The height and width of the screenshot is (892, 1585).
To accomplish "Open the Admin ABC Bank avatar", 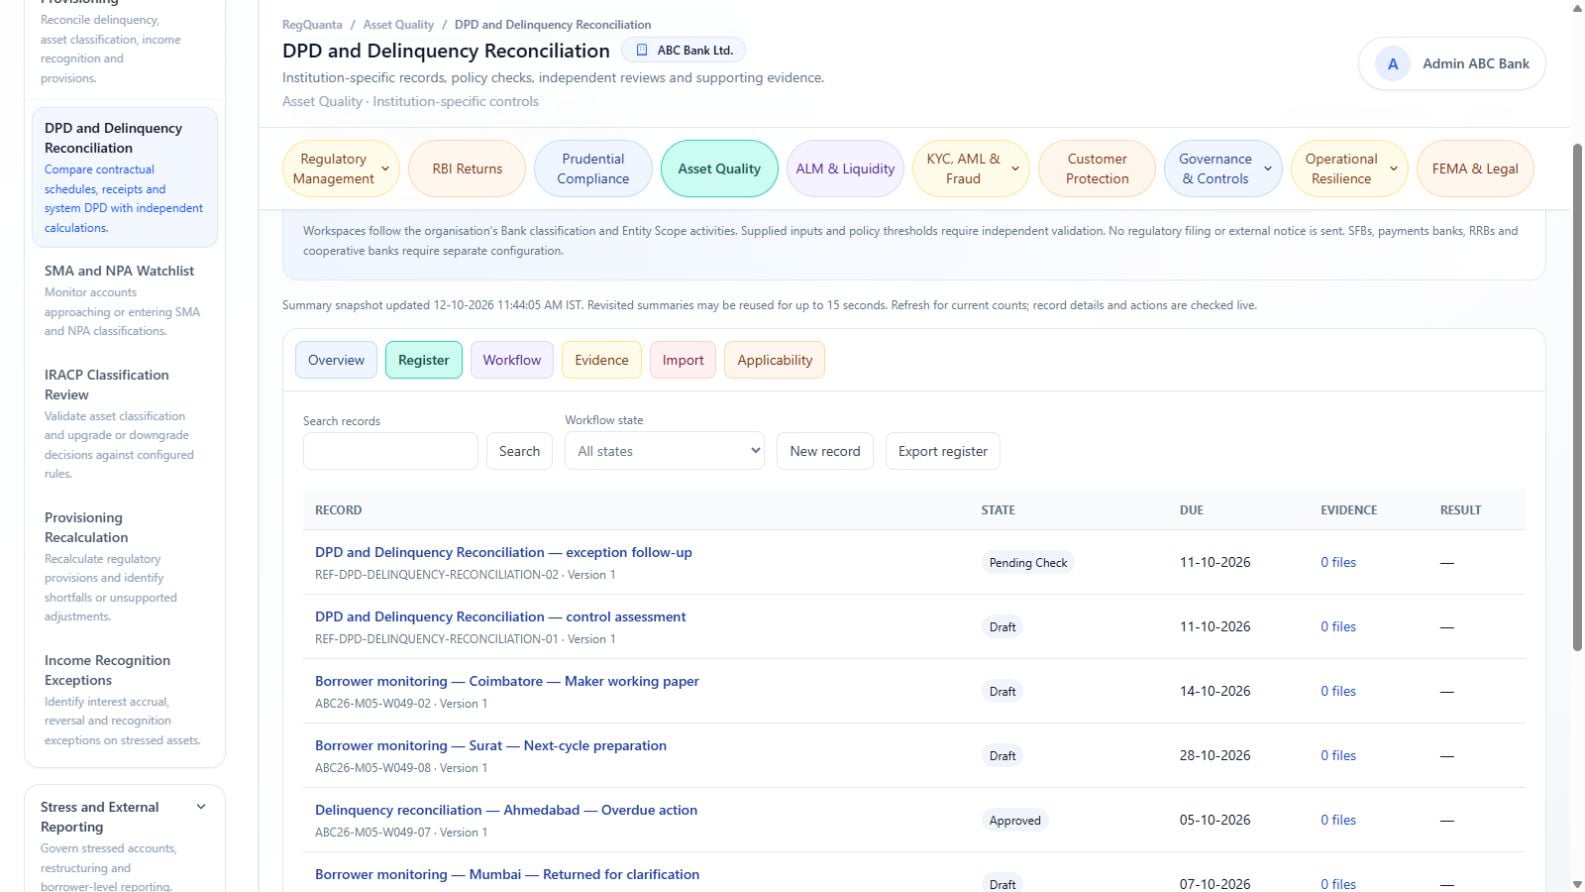I will (1392, 64).
